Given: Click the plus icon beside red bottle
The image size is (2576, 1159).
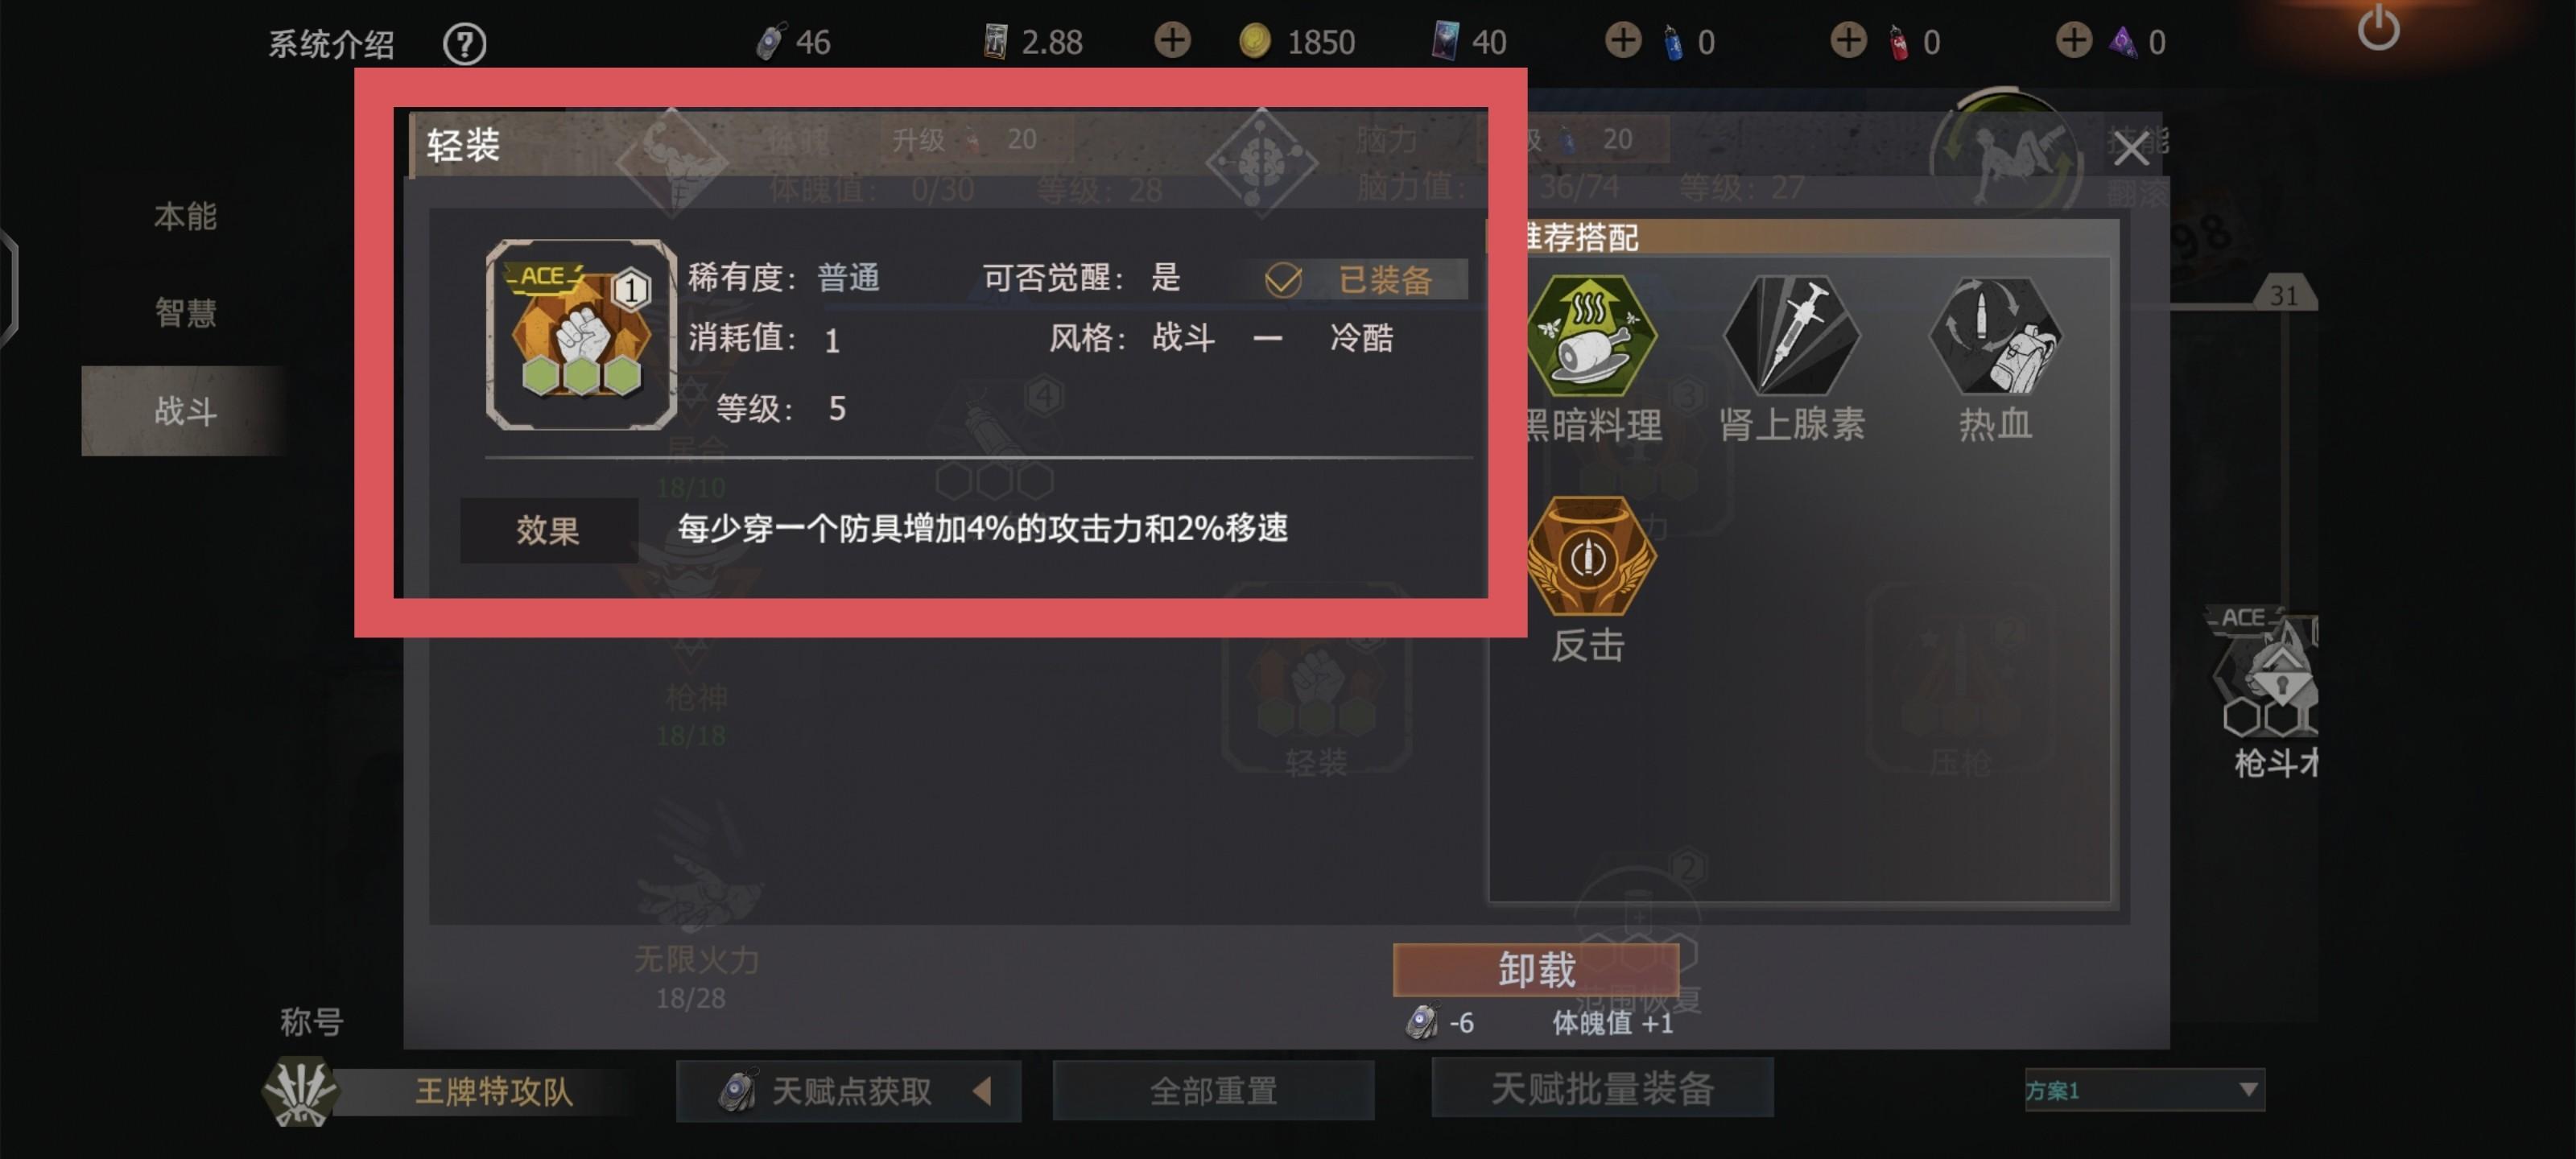Looking at the screenshot, I should tap(1848, 41).
